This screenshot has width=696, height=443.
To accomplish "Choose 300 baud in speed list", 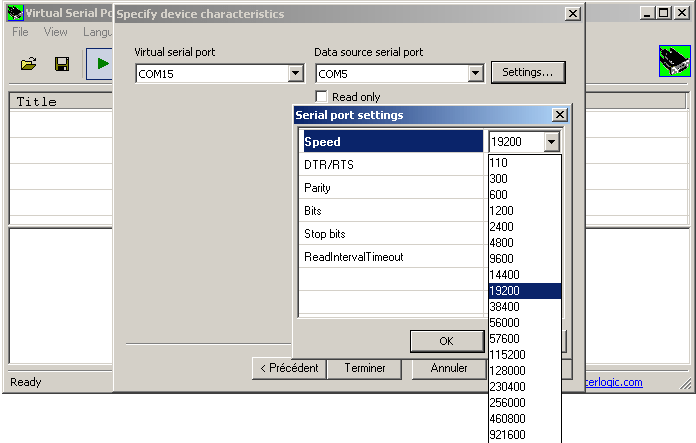I will 525,179.
